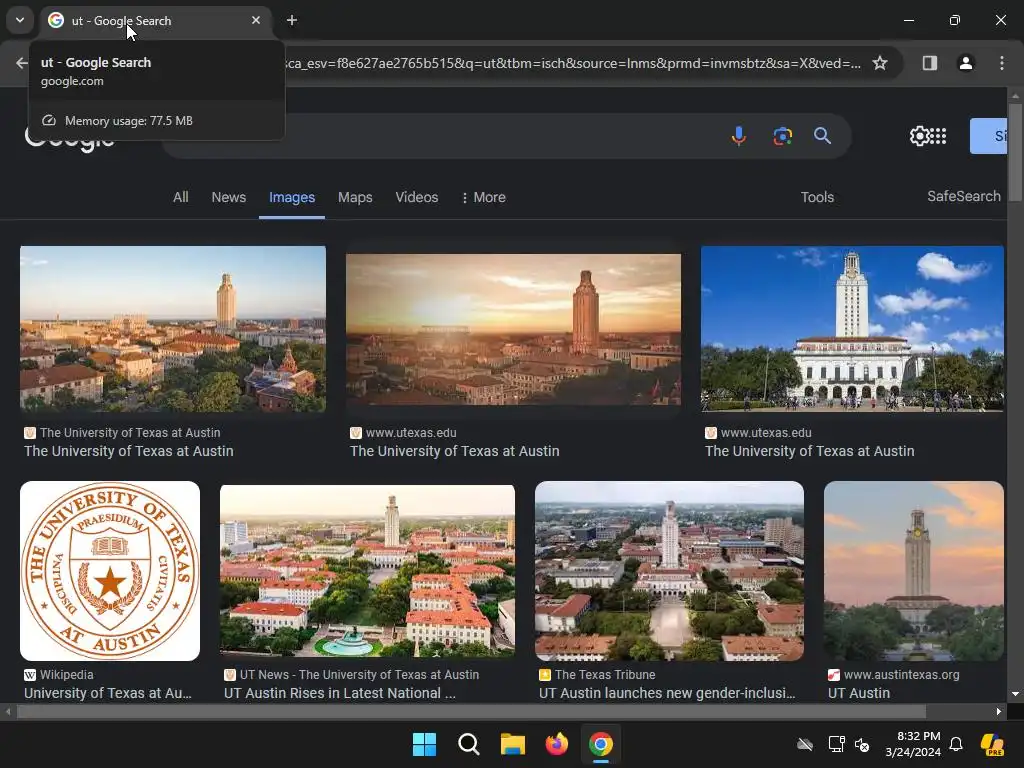Click the network display tray icon

(x=836, y=744)
